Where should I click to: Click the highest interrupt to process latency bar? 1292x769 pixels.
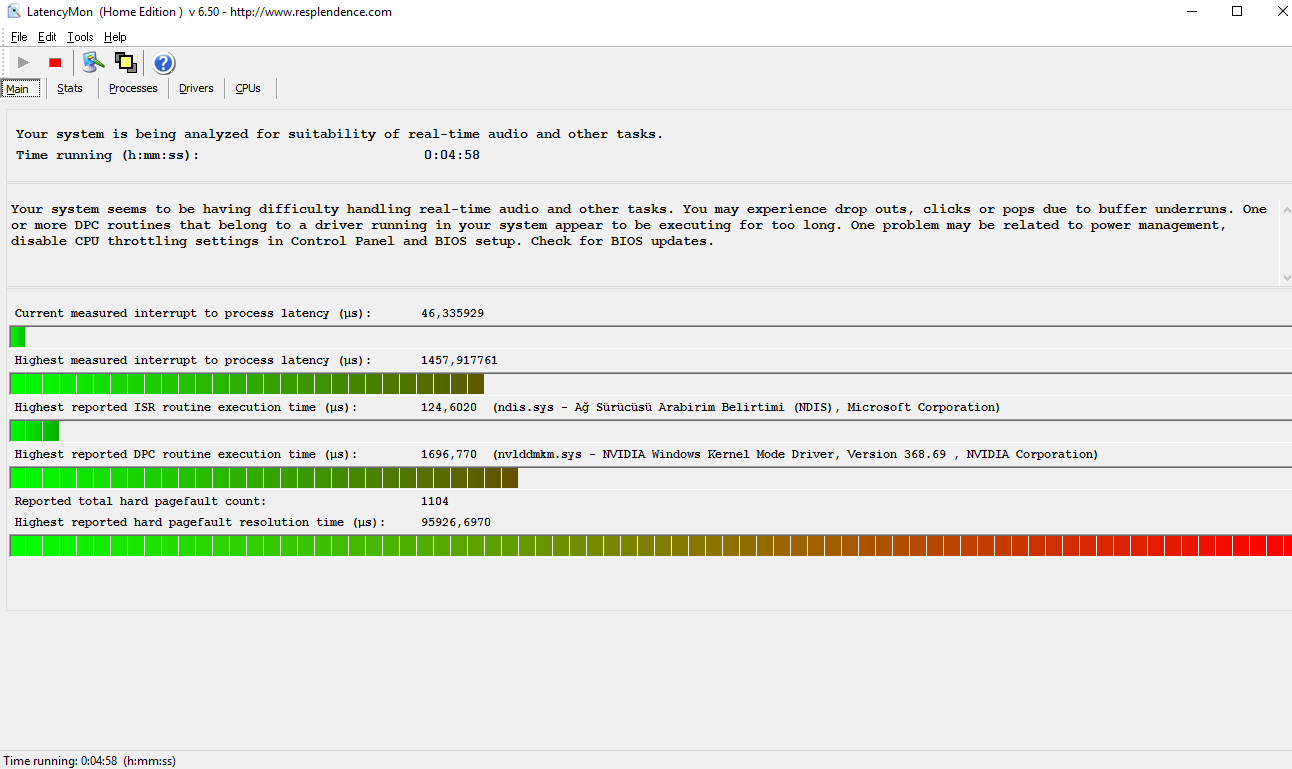coord(650,384)
